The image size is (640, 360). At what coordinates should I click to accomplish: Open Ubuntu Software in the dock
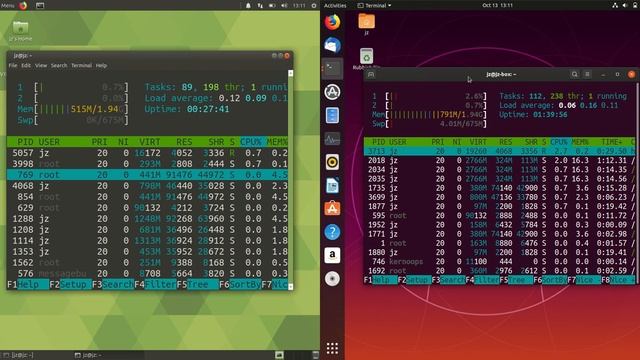coord(333,209)
